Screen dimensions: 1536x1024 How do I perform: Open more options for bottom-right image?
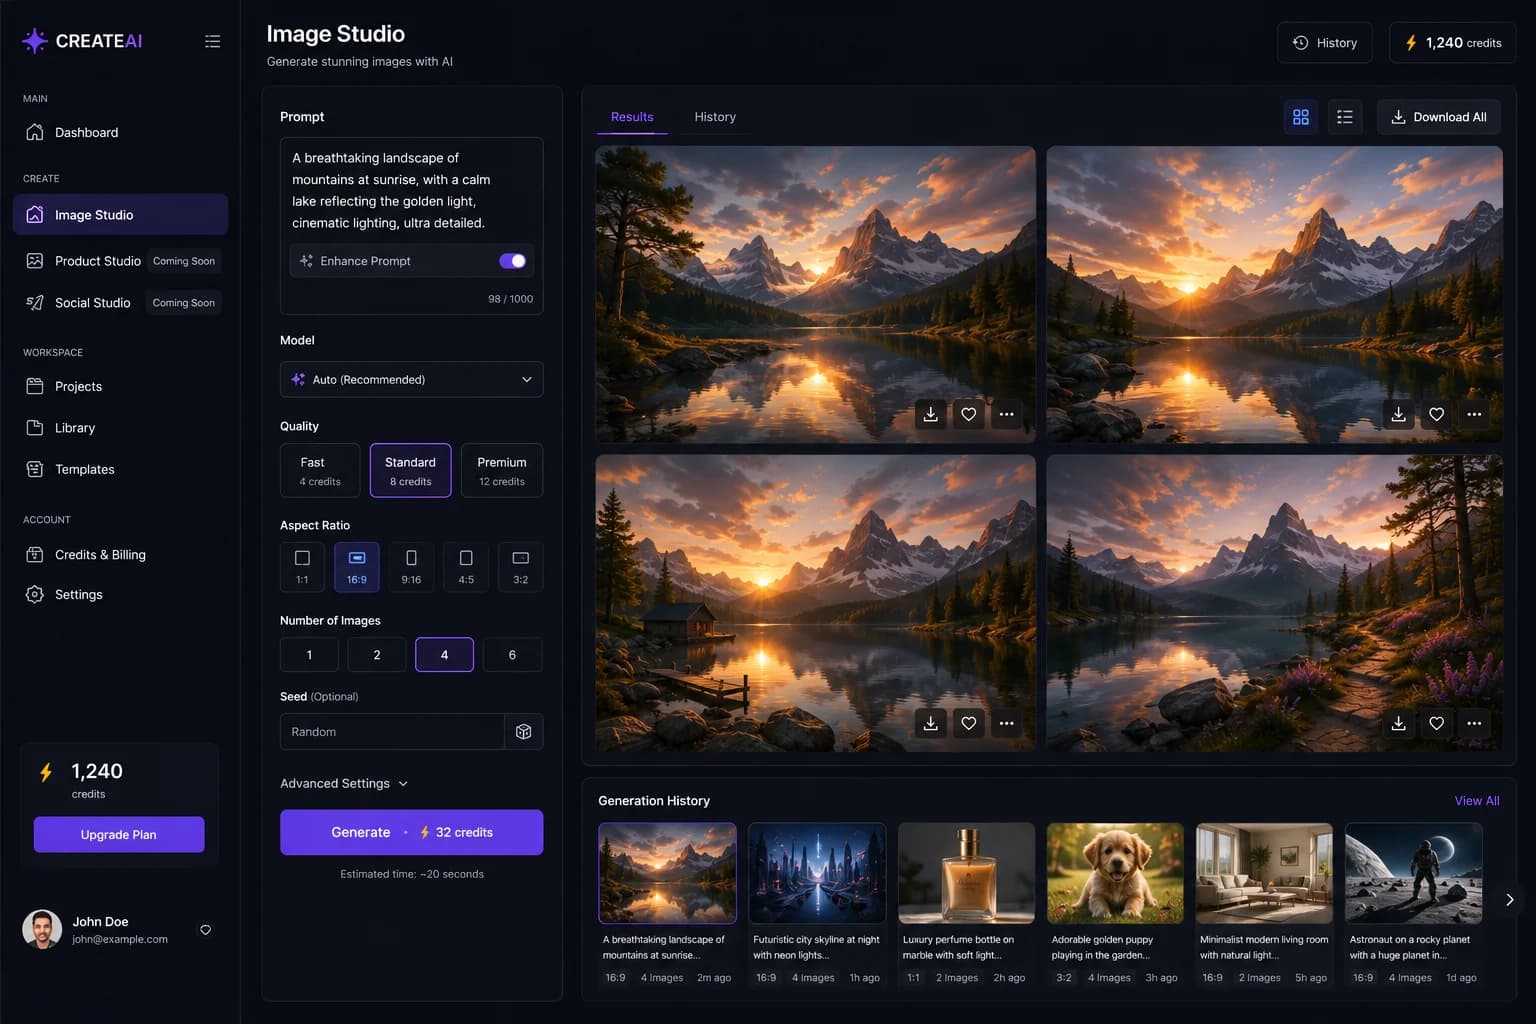click(1474, 723)
